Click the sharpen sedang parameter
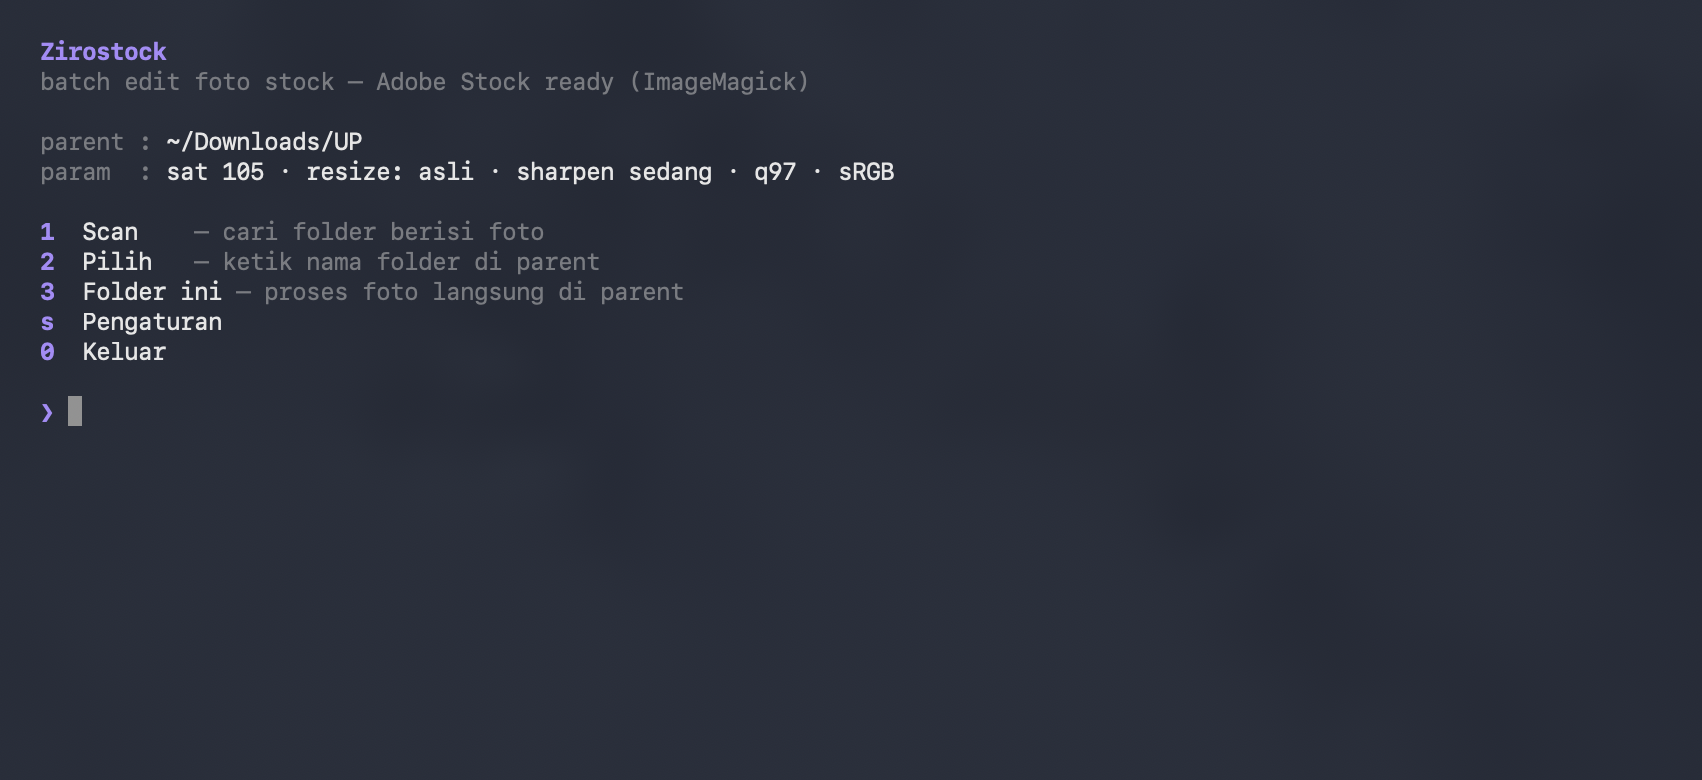This screenshot has width=1702, height=780. [614, 172]
